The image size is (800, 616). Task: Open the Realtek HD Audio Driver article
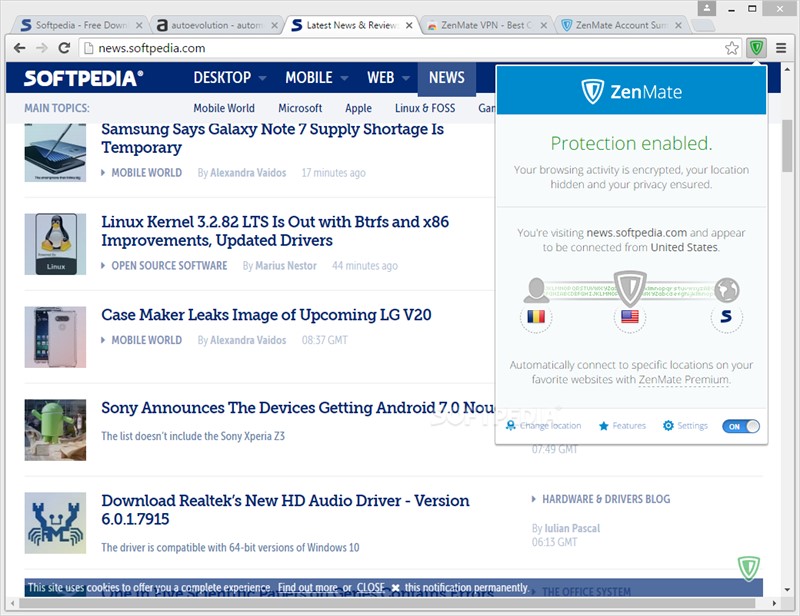point(285,510)
